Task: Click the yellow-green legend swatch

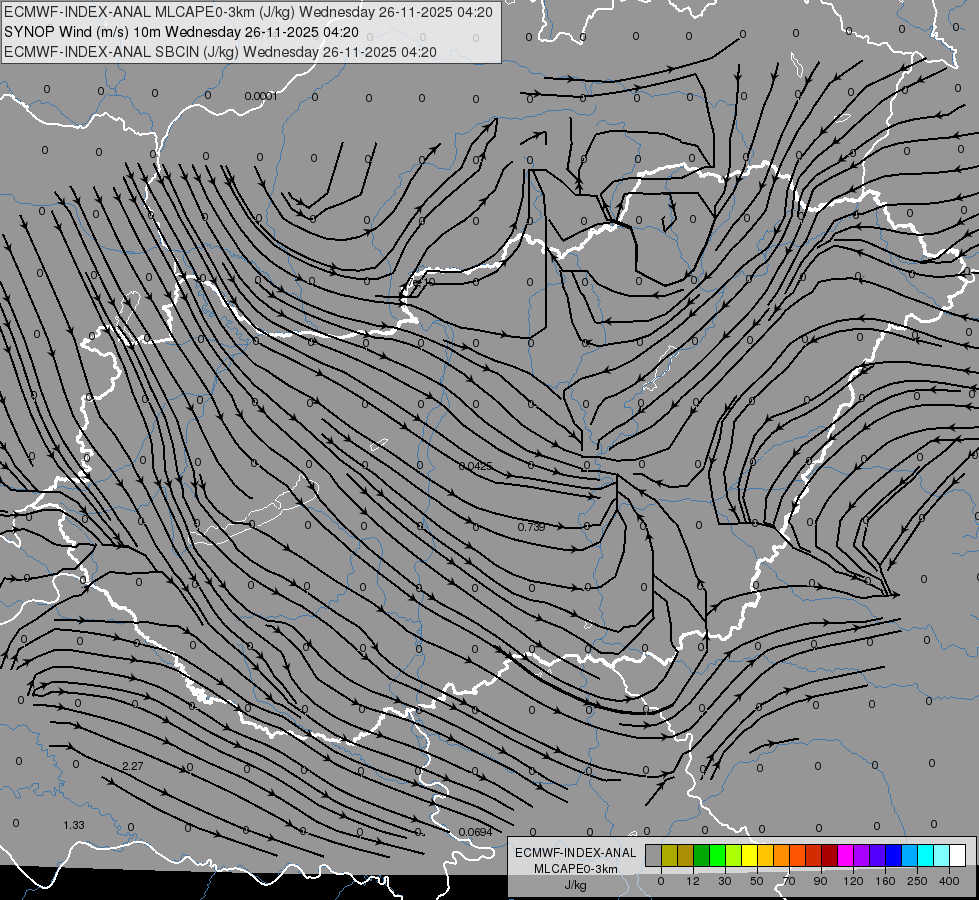Action: 734,855
